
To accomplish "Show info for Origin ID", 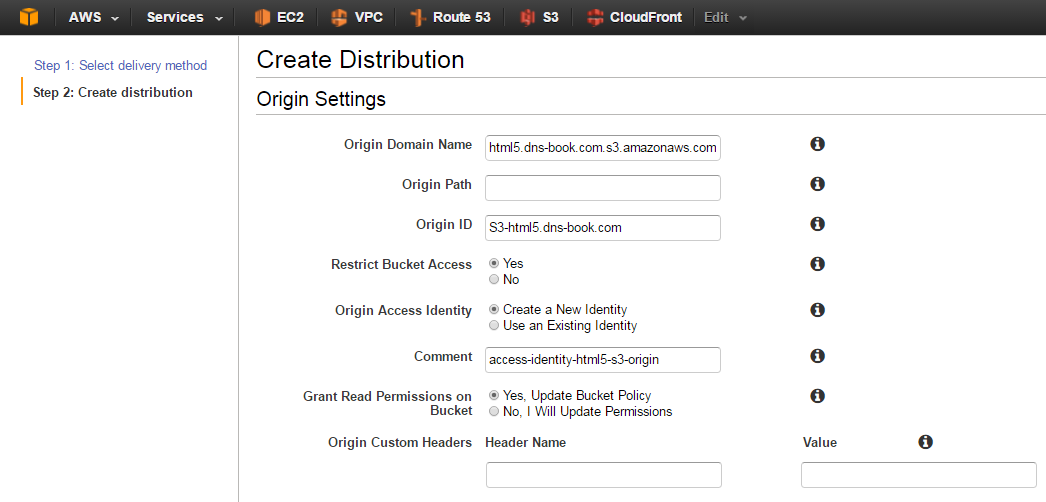I will [817, 224].
